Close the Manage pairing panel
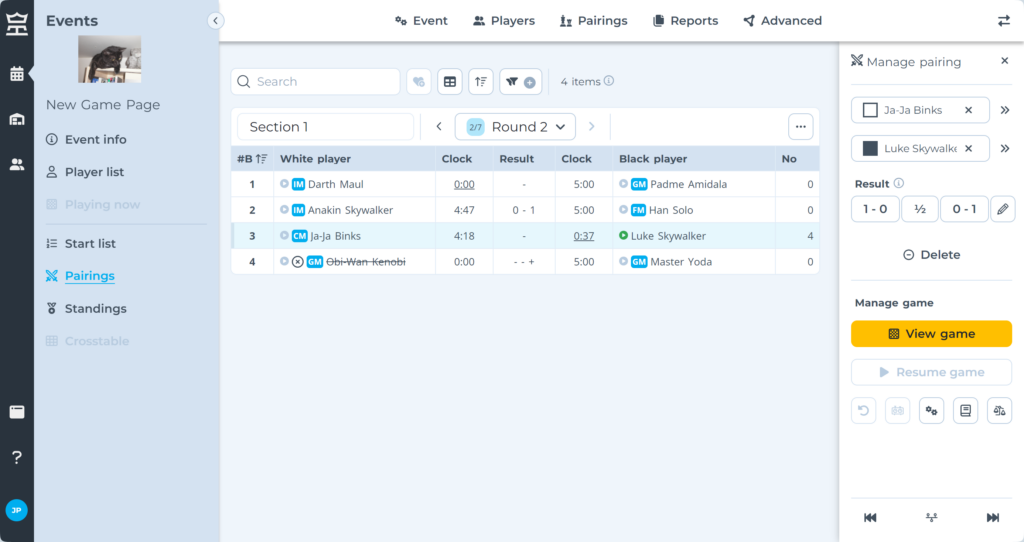 click(1004, 61)
